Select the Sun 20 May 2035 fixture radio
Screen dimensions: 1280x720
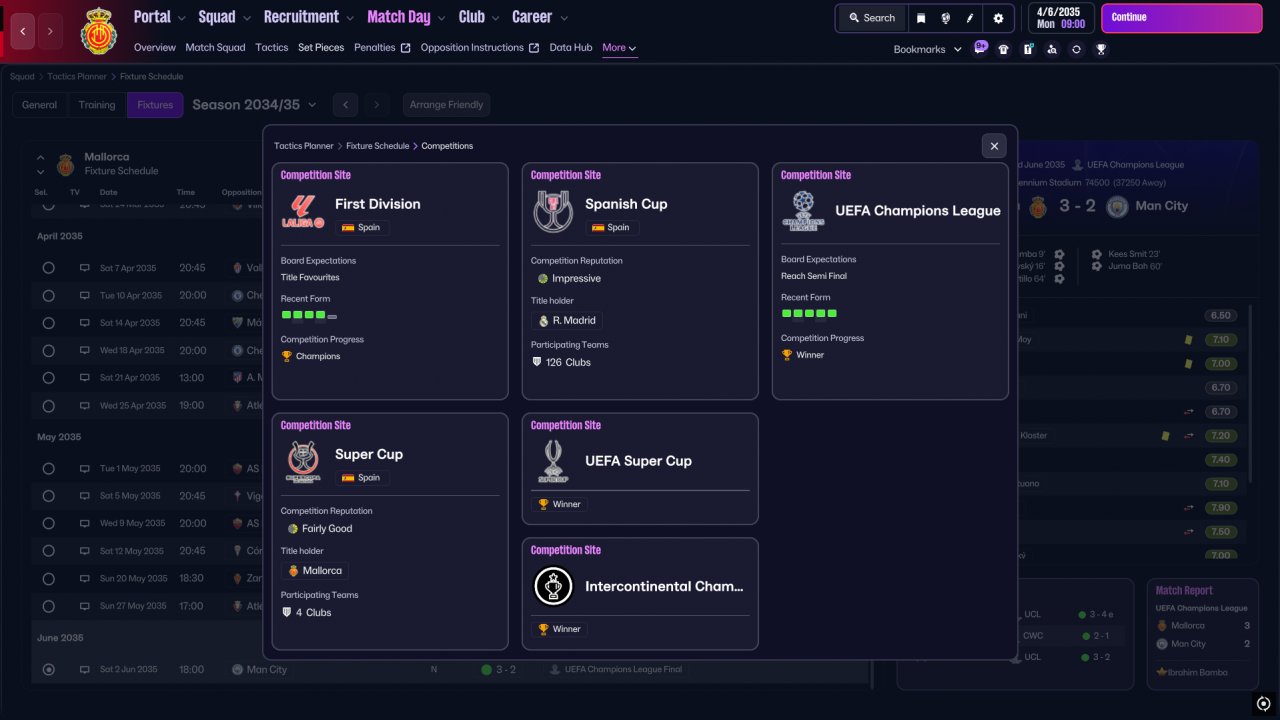48,578
